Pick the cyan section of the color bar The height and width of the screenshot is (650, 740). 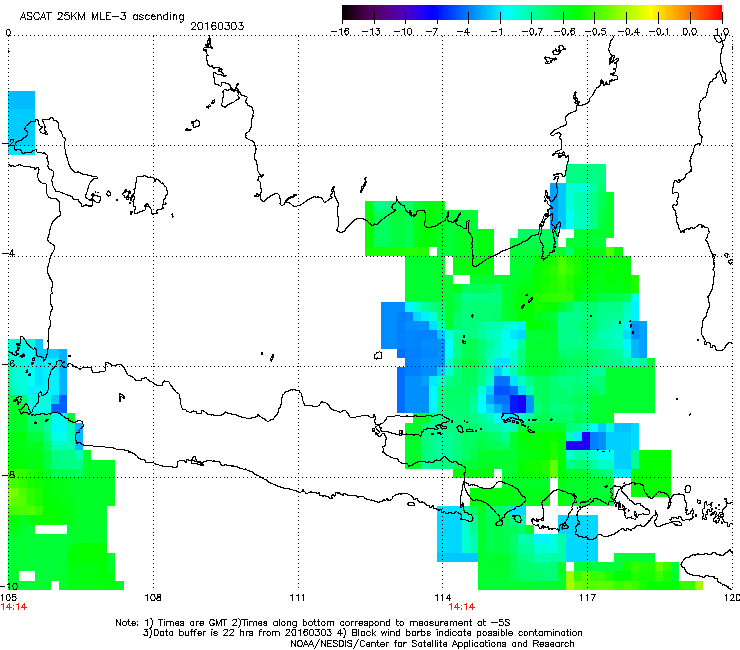pyautogui.click(x=507, y=12)
